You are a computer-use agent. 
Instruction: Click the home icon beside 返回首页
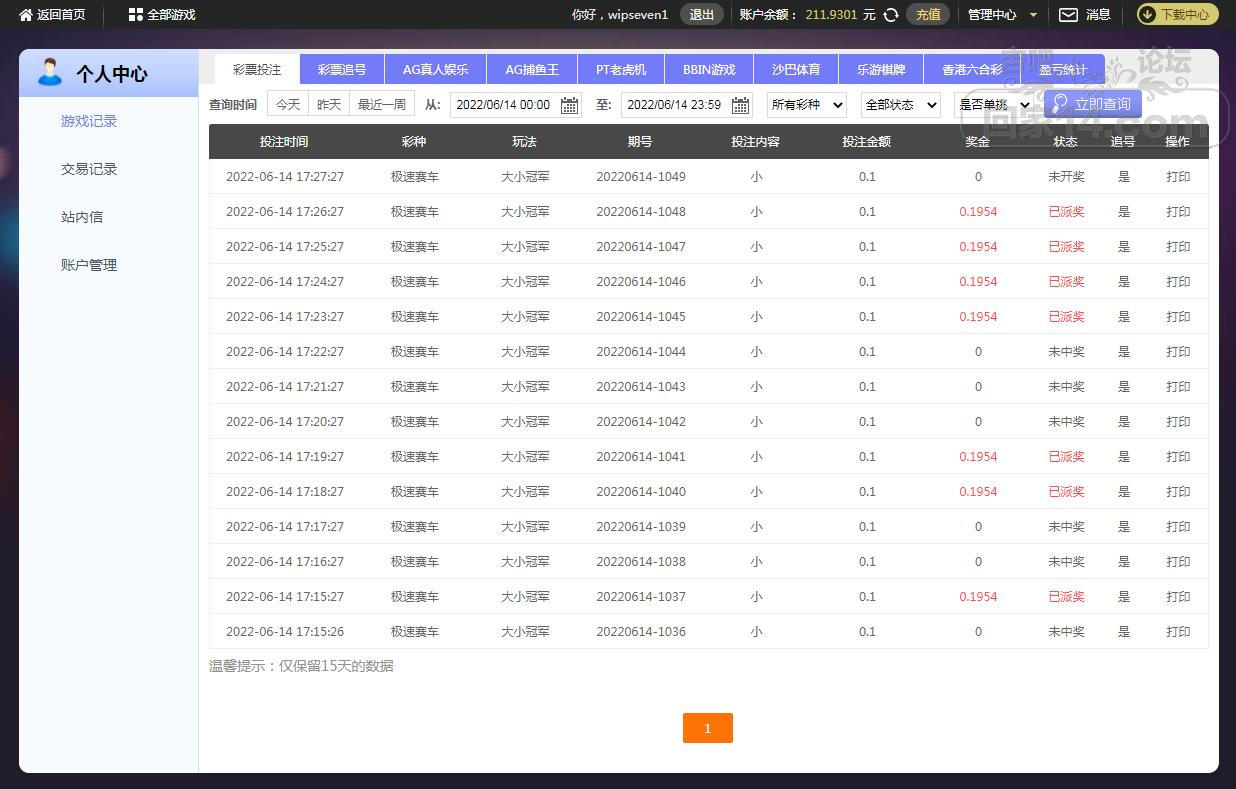tap(26, 15)
